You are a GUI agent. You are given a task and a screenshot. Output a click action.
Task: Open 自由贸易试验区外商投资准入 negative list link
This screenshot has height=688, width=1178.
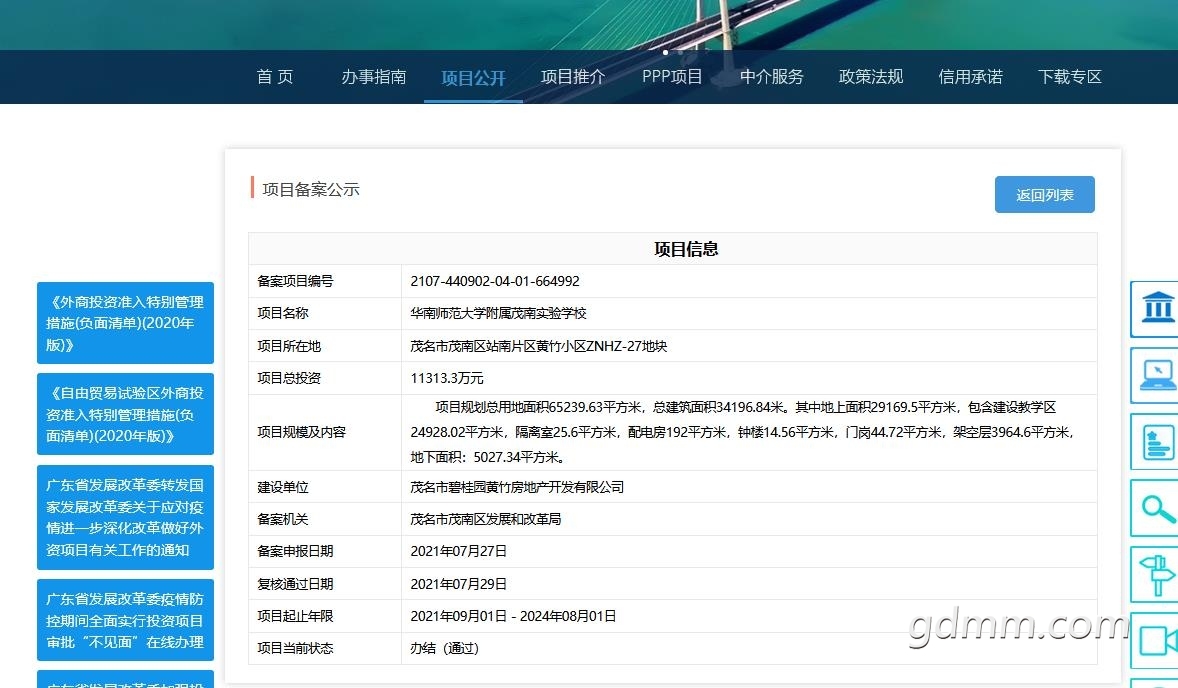125,414
